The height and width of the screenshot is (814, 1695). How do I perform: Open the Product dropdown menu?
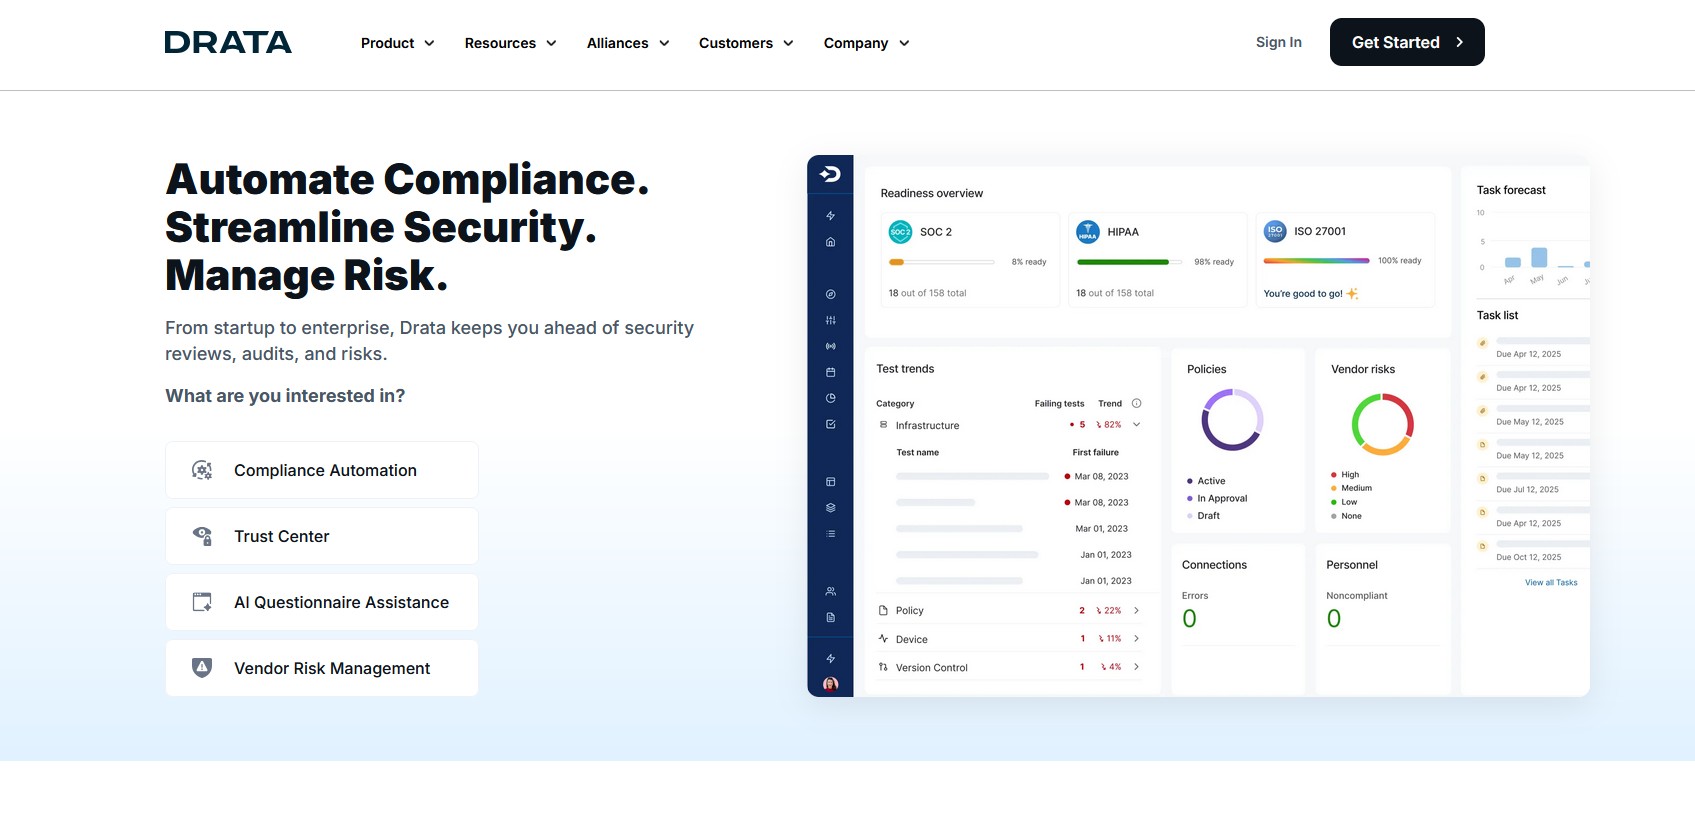[398, 43]
